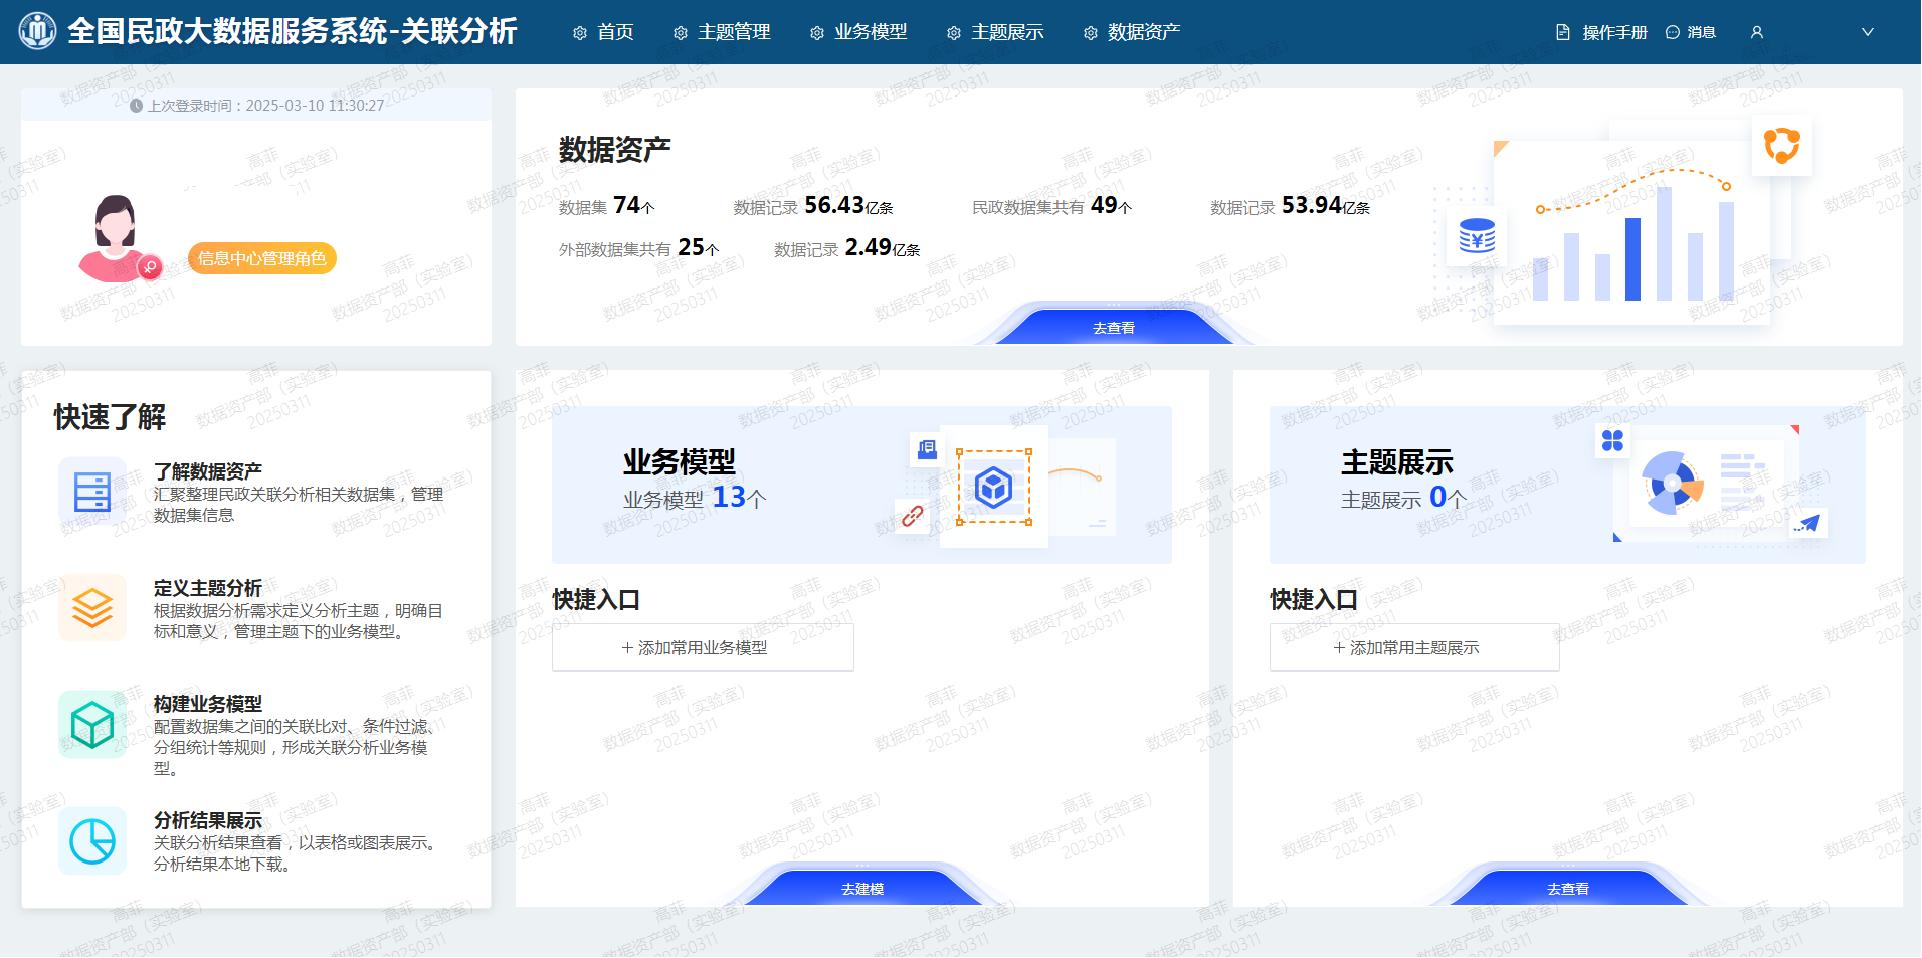Image resolution: width=1922 pixels, height=958 pixels.
Task: Select 数据资产 in the top navigation
Action: [1132, 33]
